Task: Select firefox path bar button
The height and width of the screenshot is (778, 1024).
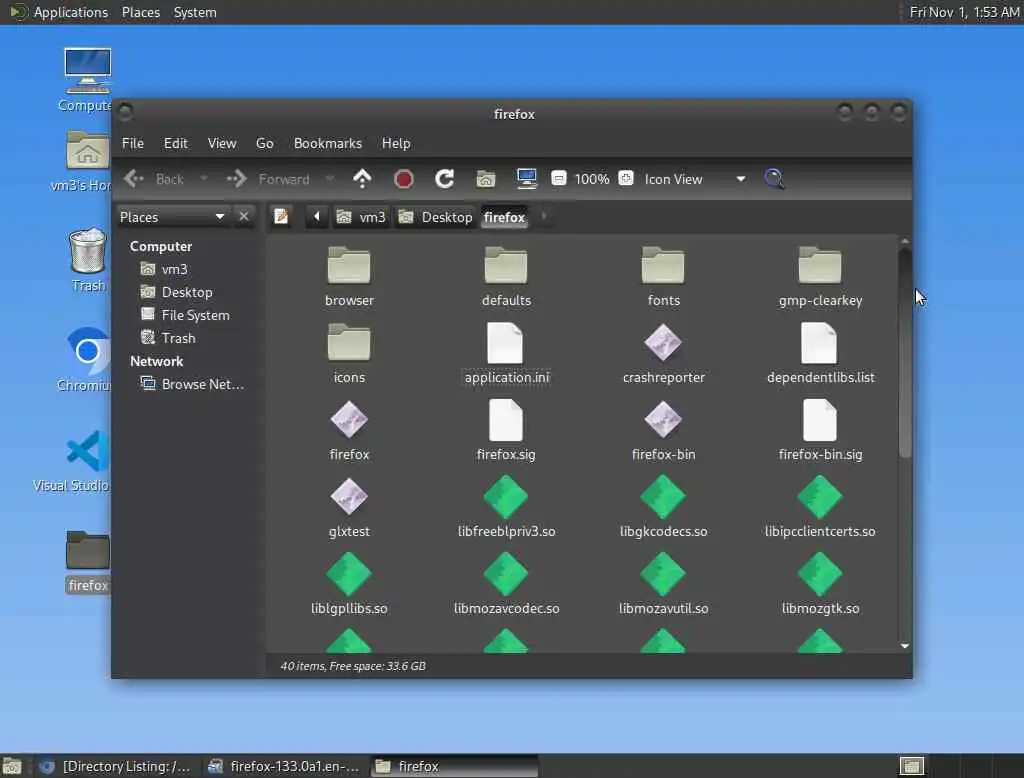Action: click(x=504, y=217)
